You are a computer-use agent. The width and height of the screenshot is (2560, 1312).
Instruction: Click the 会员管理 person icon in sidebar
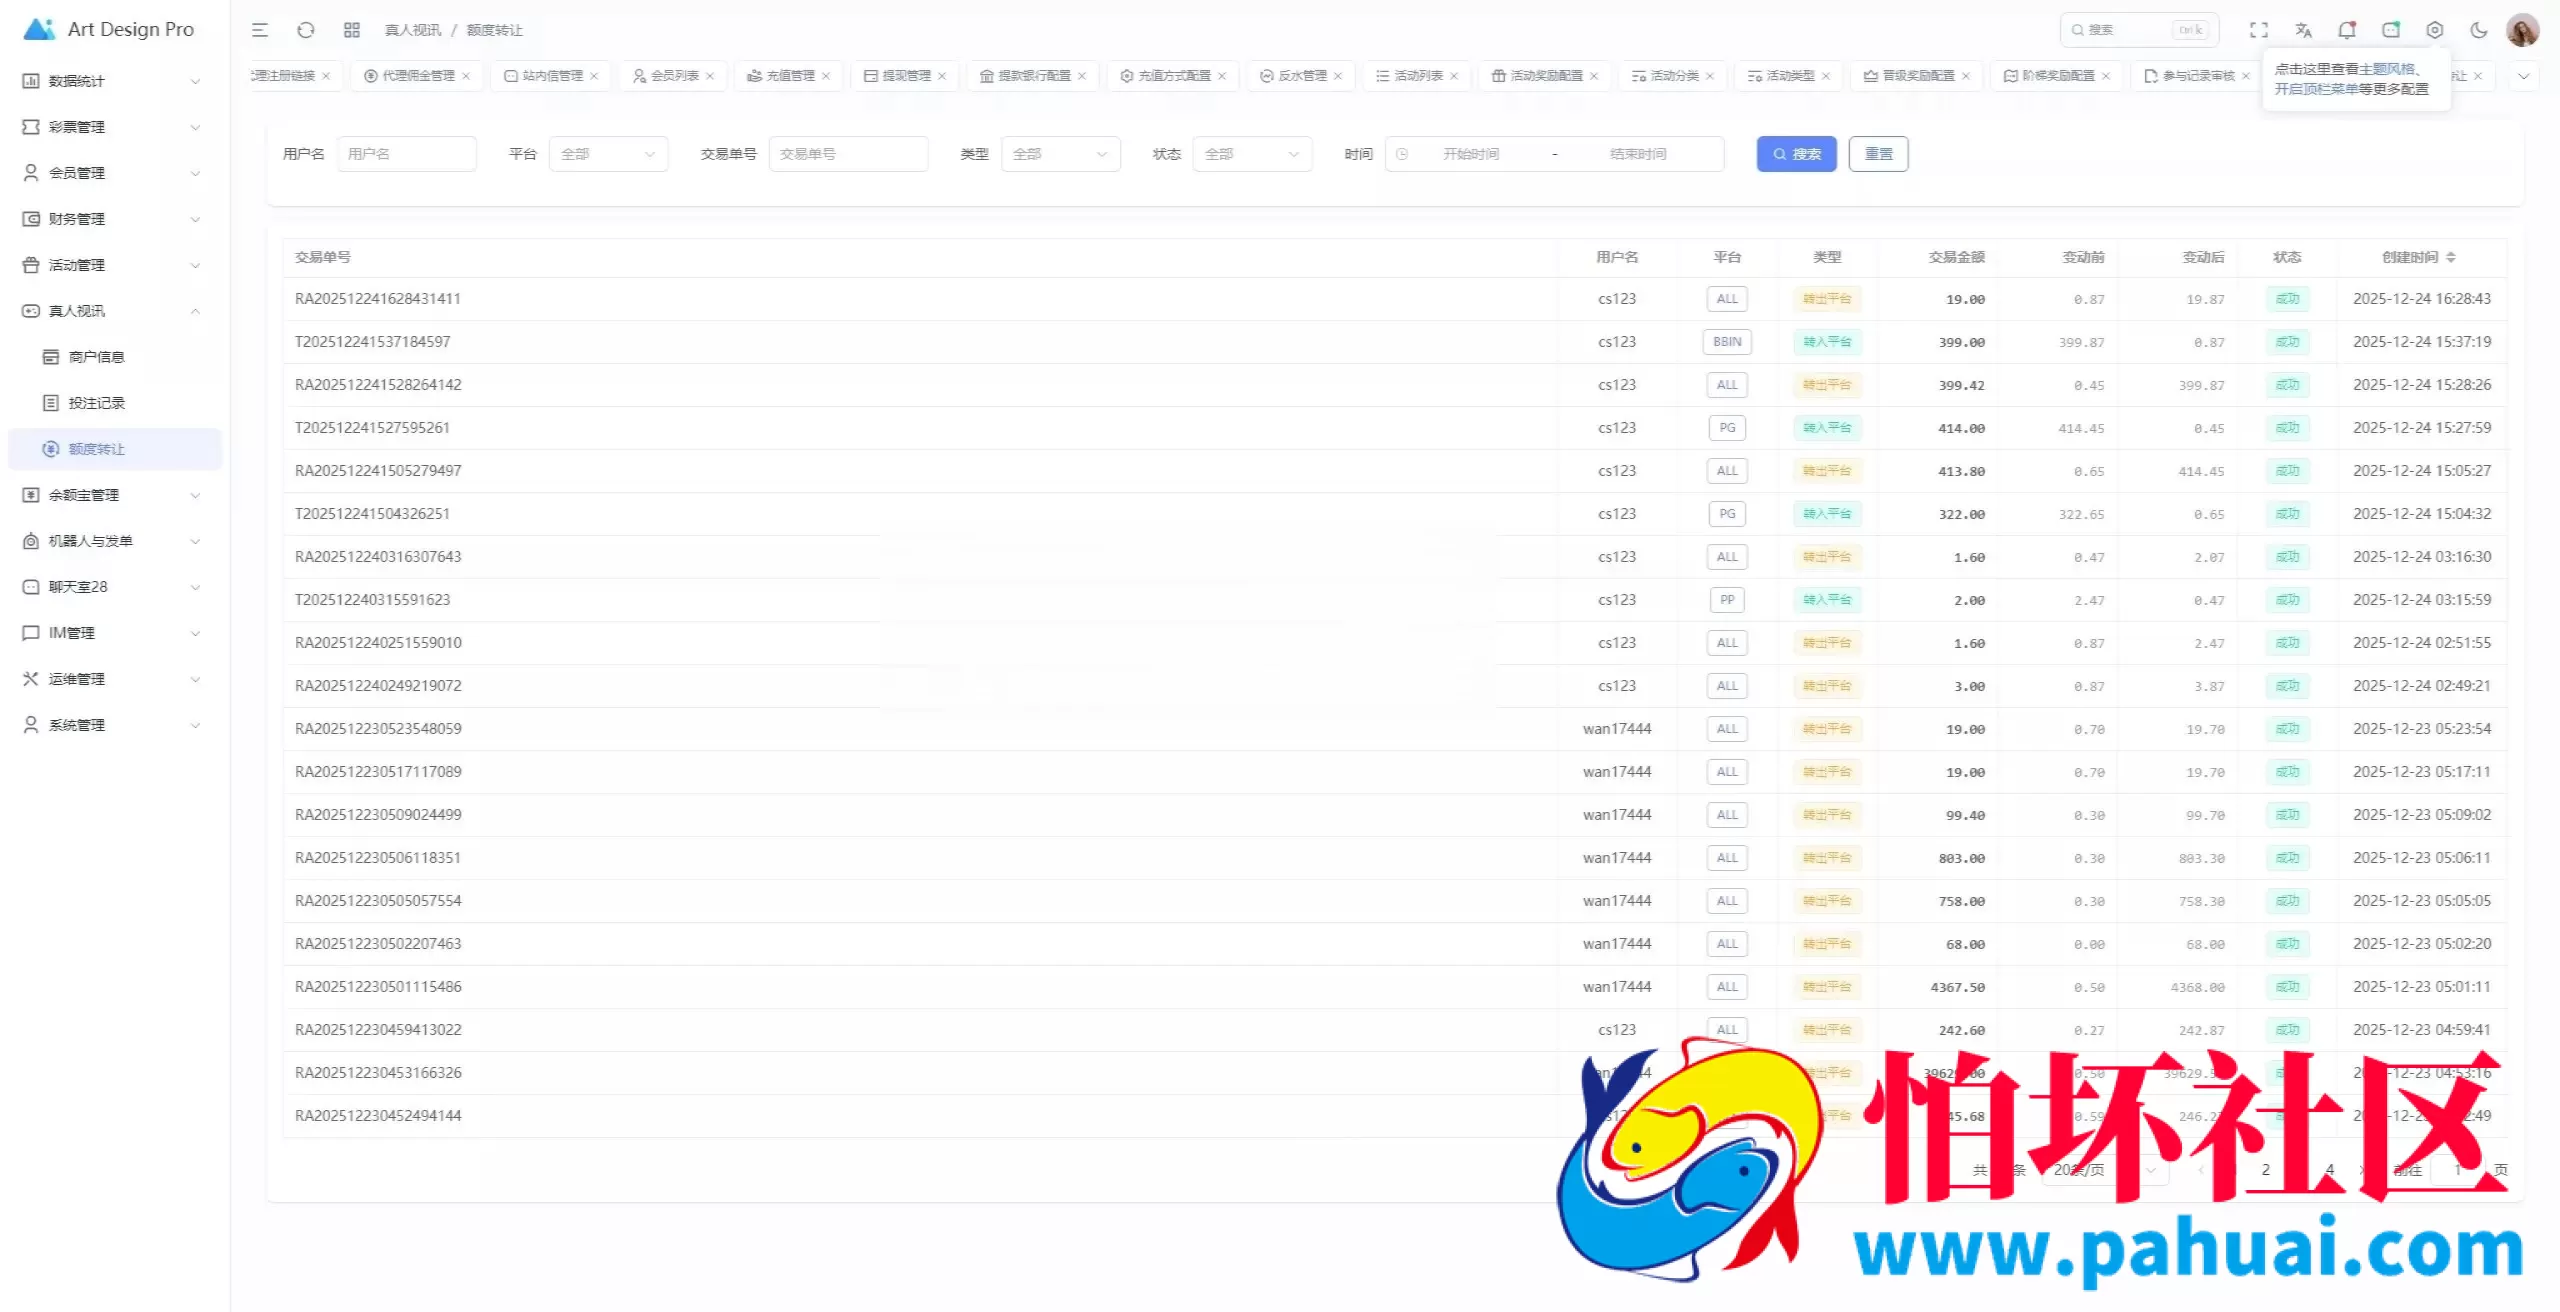point(31,173)
